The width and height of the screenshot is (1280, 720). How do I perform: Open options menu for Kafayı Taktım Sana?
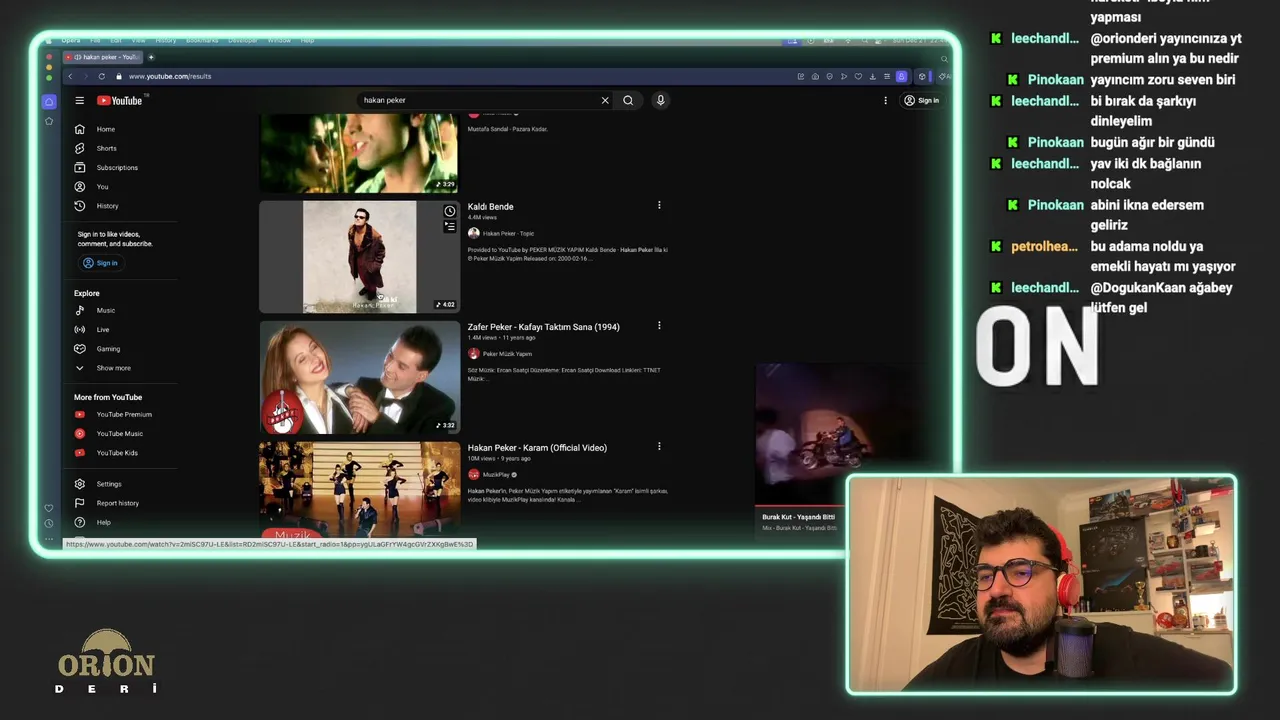[x=659, y=326]
